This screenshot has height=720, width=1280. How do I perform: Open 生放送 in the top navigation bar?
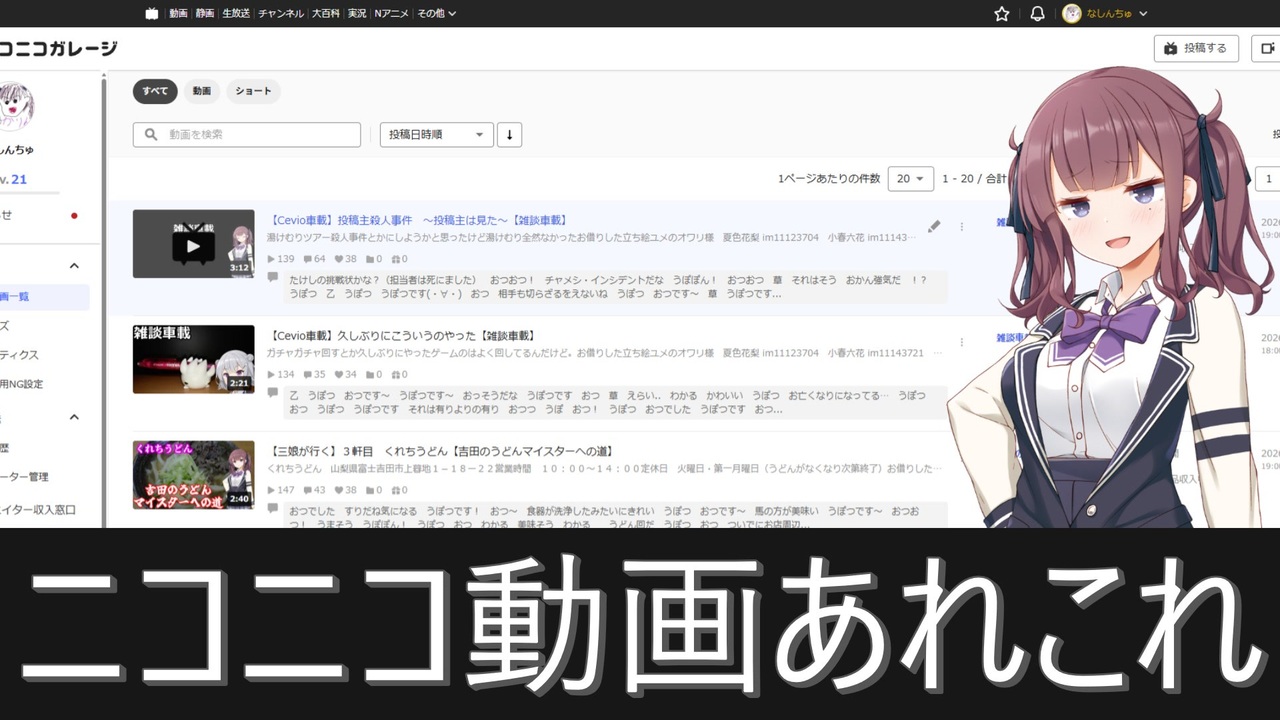[236, 14]
